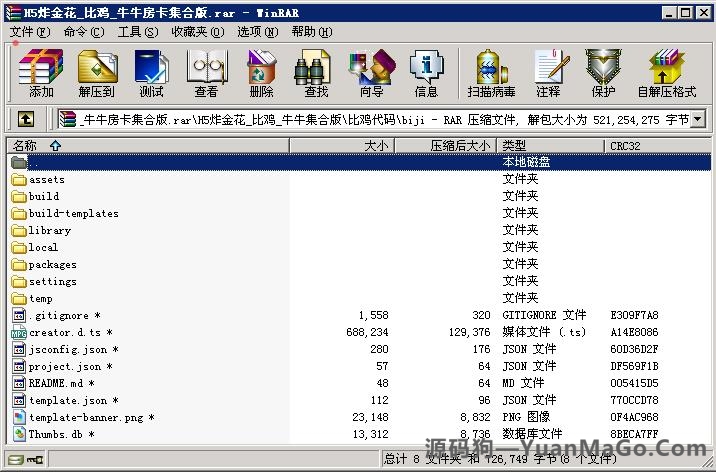
Task: Open the 帮助(H) menu
Action: 312,32
